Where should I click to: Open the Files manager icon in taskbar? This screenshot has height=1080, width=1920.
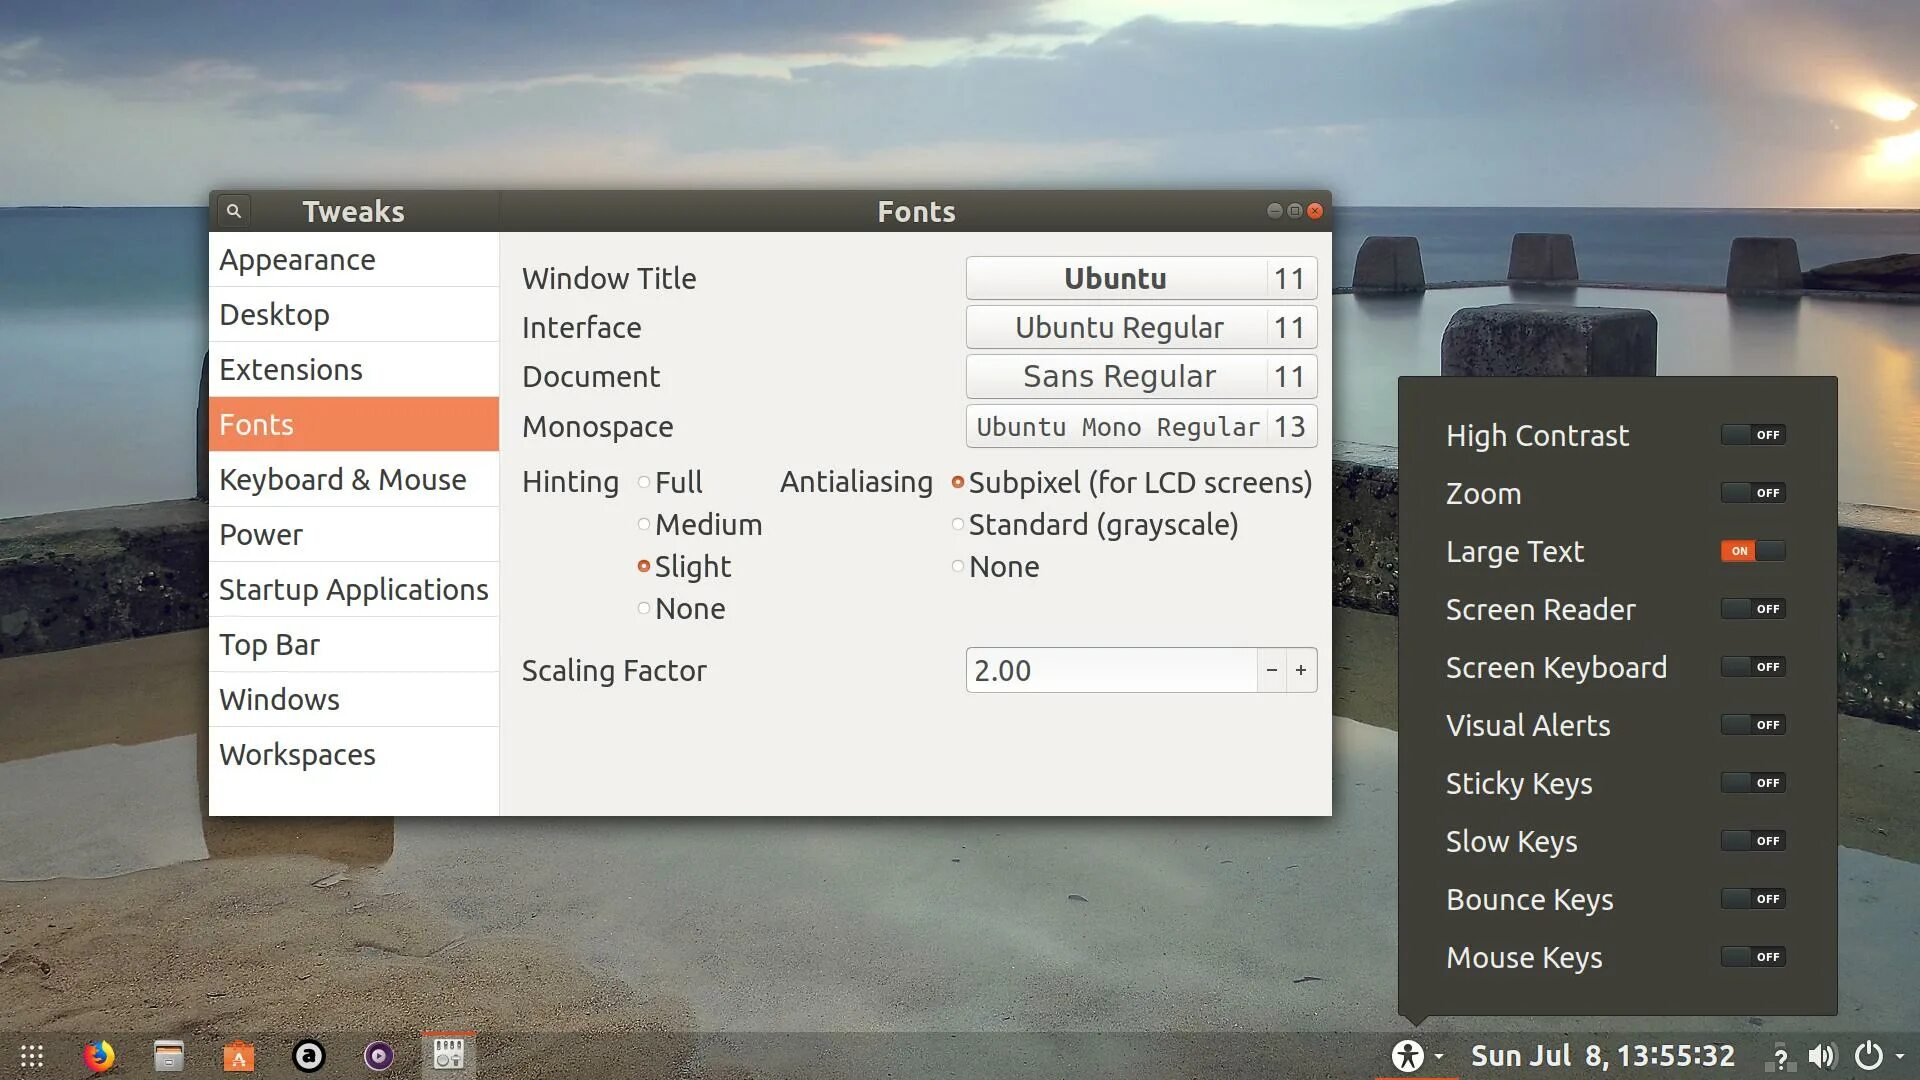(x=168, y=1056)
